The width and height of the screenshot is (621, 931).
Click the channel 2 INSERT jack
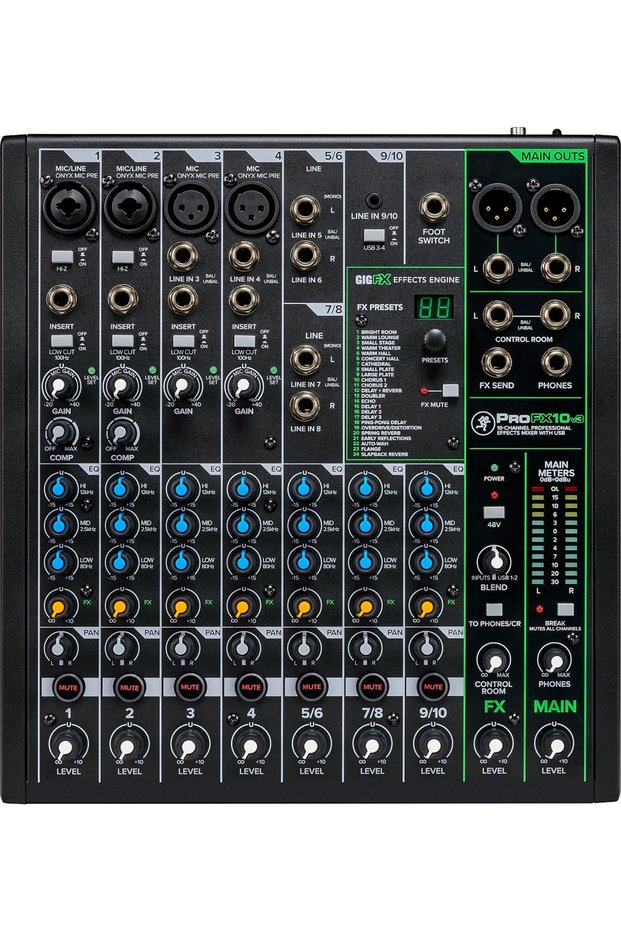pos(123,300)
